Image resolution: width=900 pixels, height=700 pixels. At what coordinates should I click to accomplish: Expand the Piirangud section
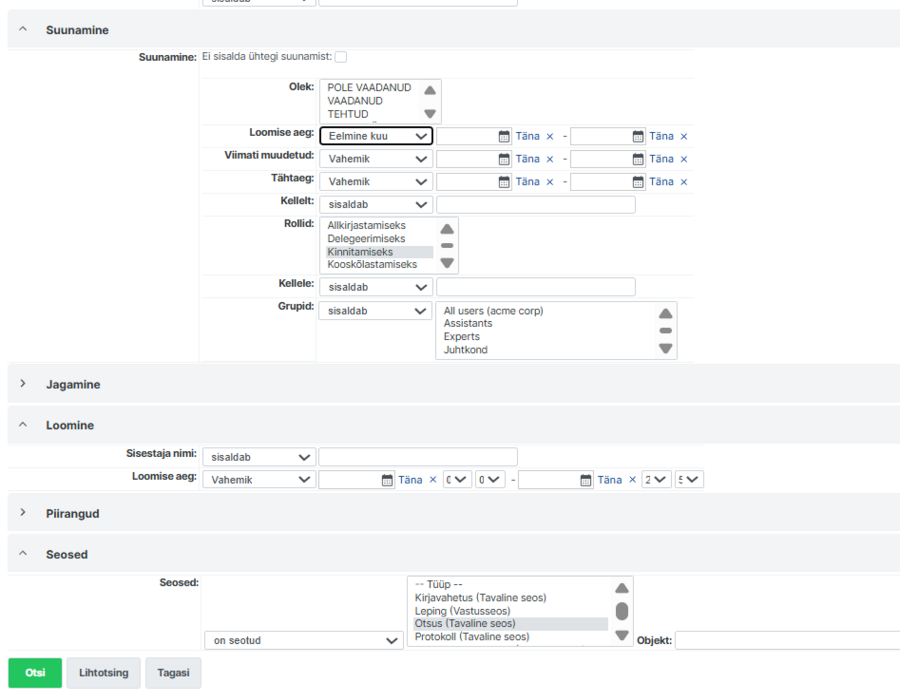[x=23, y=513]
